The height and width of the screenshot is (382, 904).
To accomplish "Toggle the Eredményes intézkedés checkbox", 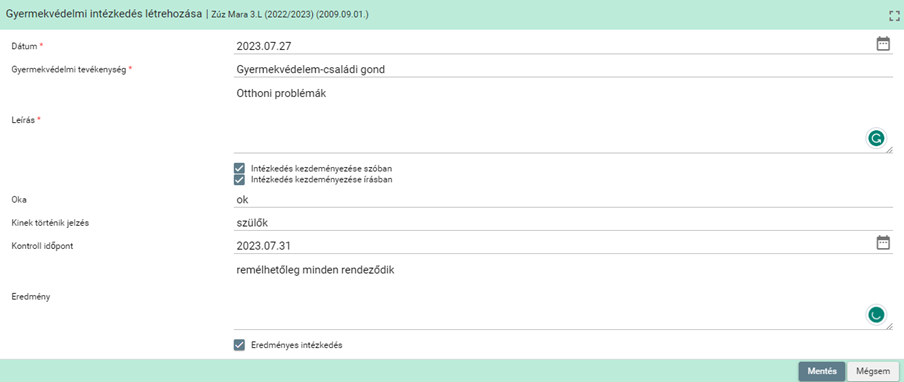I will point(239,346).
